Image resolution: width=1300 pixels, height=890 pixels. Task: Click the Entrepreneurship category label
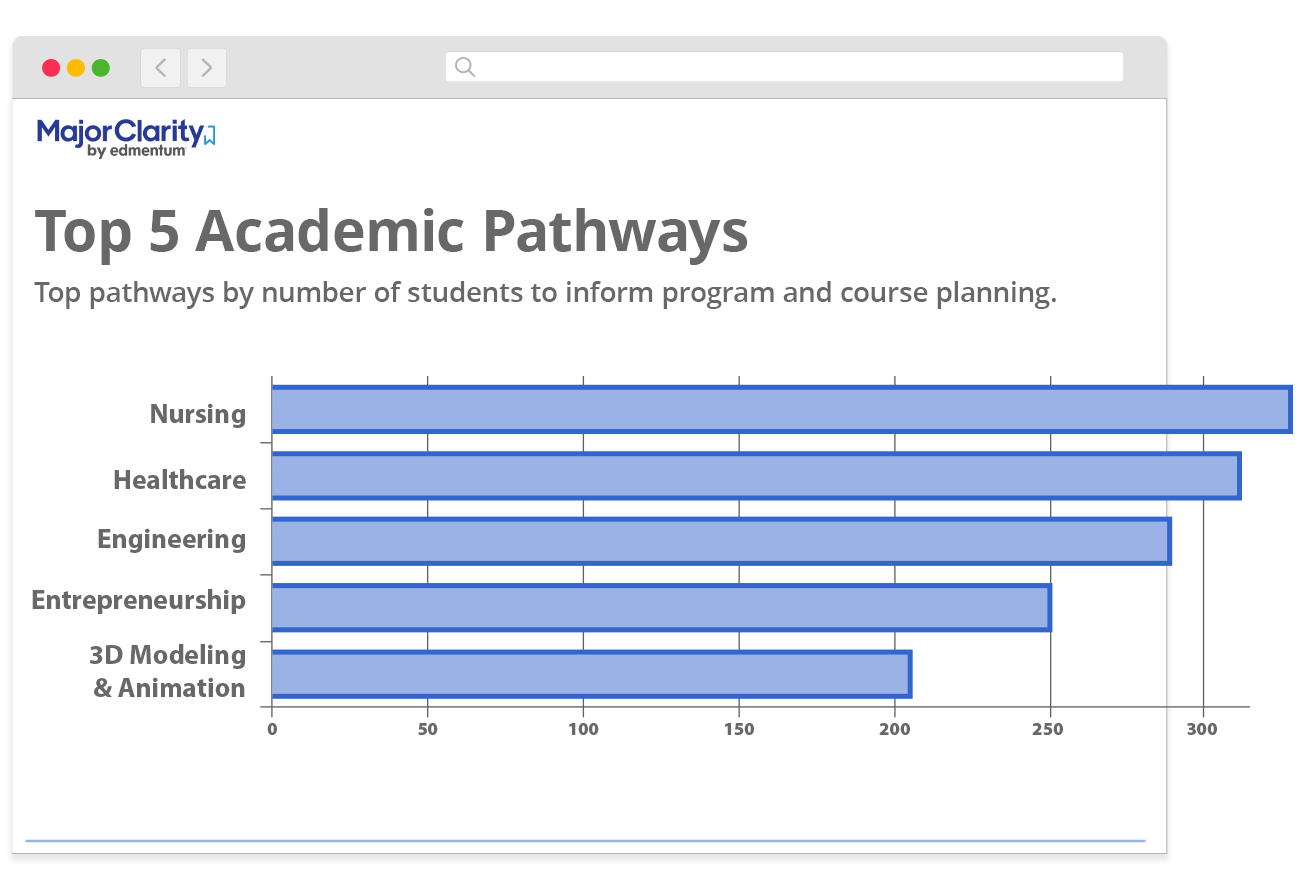(x=139, y=600)
